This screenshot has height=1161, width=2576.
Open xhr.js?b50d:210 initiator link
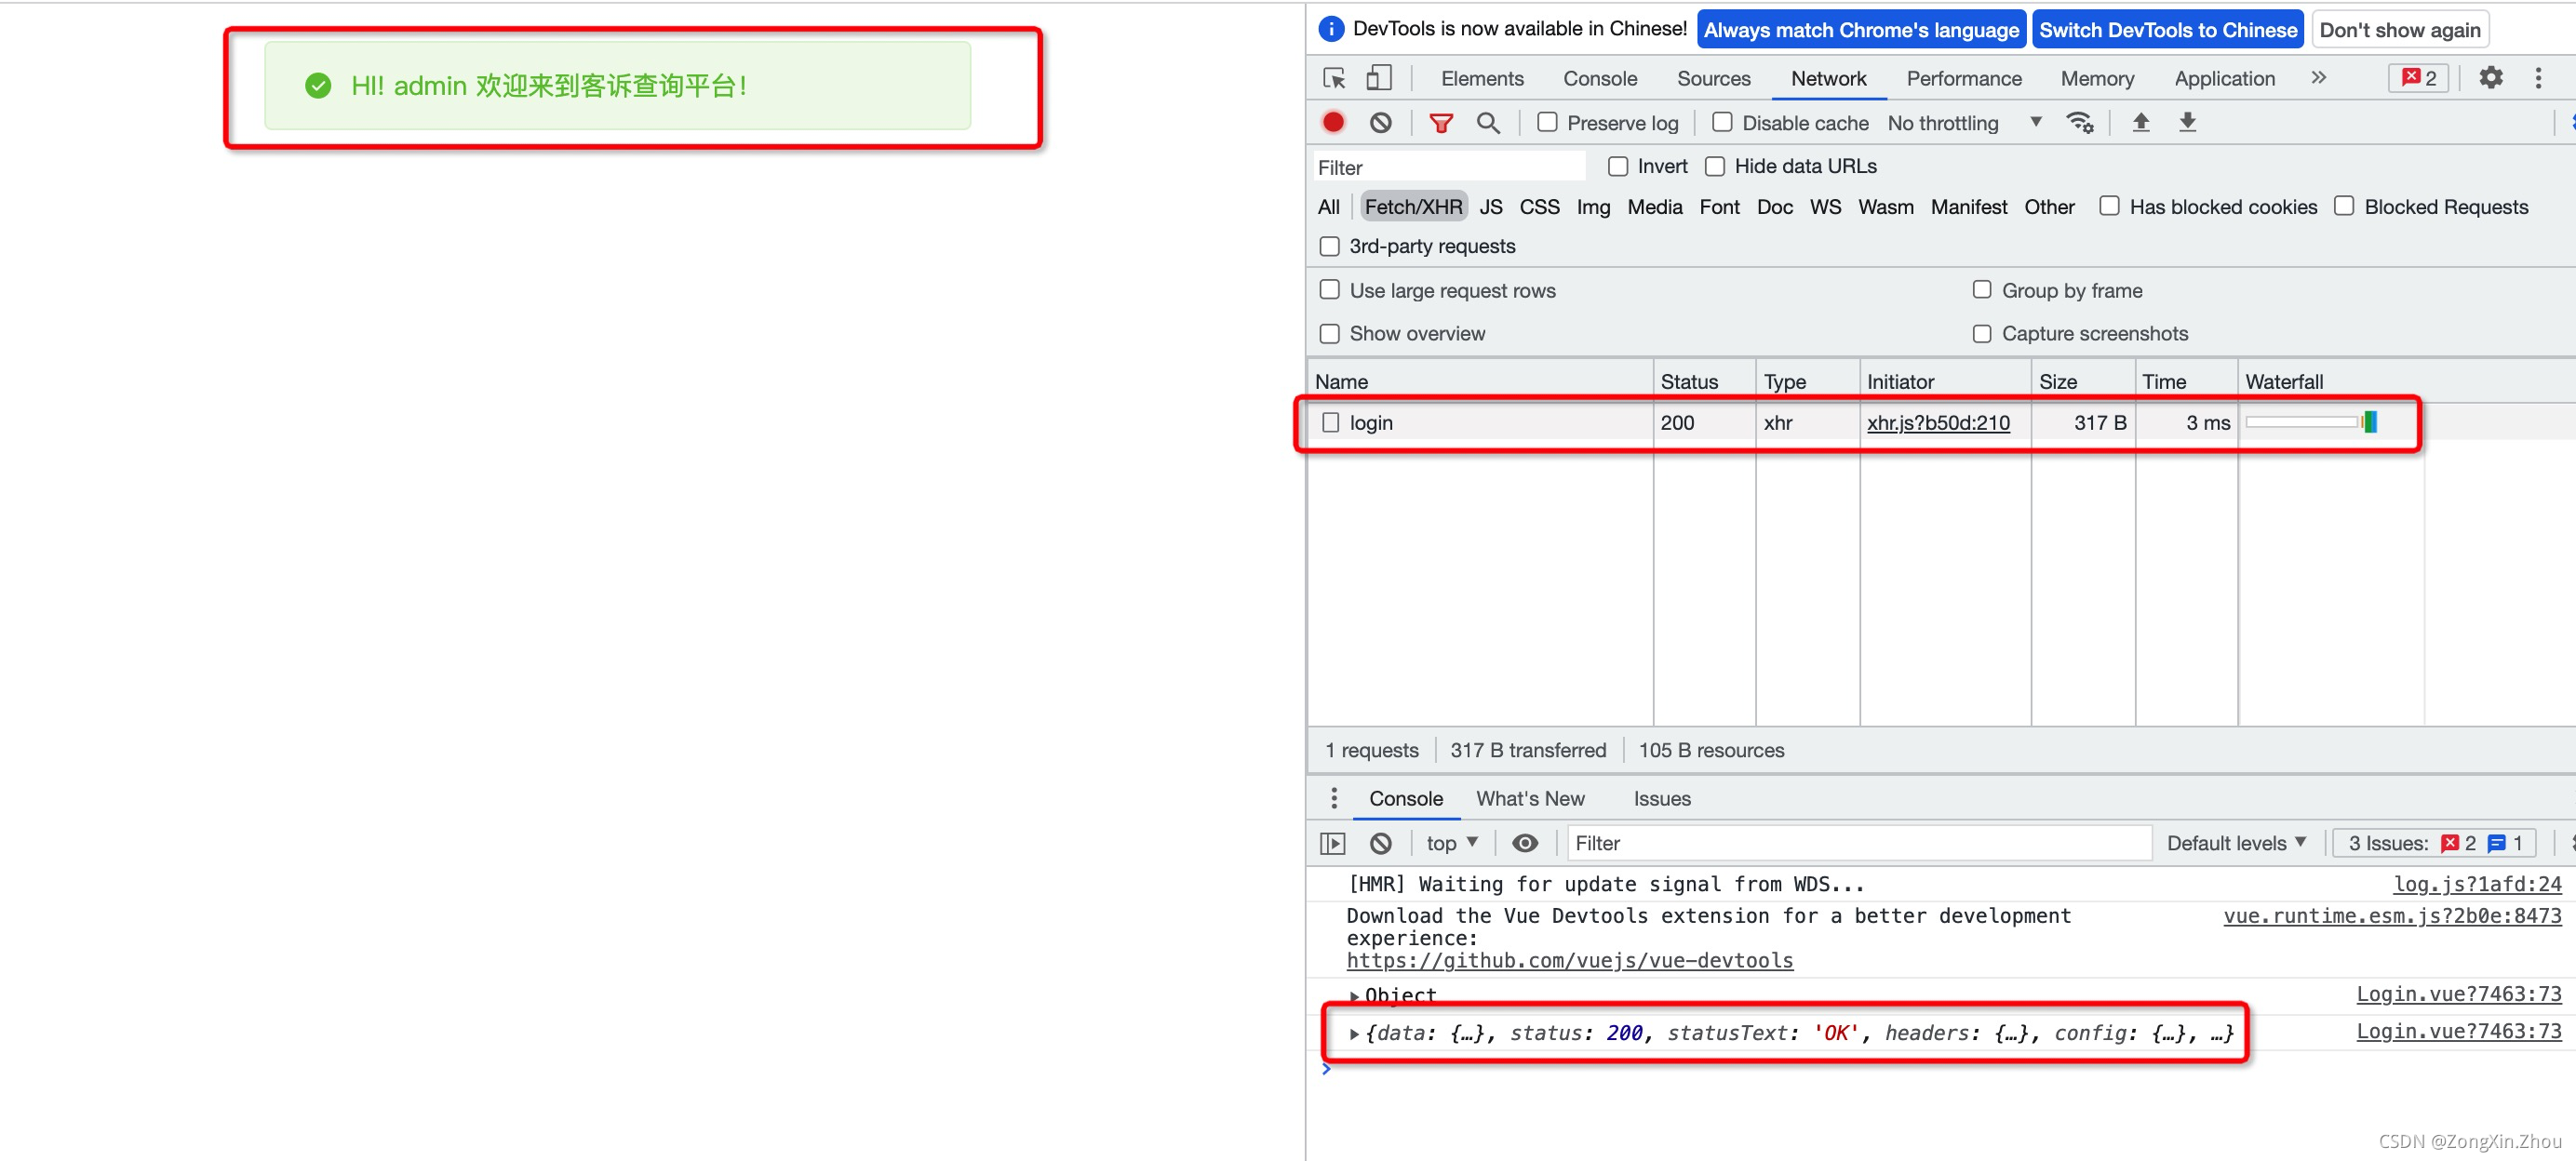pyautogui.click(x=1937, y=422)
